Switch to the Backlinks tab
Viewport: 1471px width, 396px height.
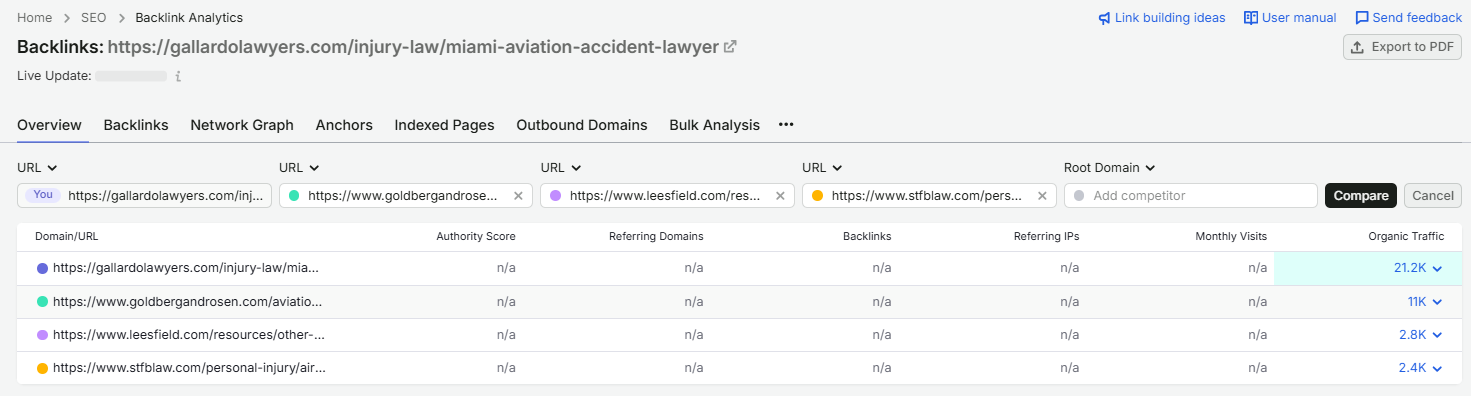136,125
